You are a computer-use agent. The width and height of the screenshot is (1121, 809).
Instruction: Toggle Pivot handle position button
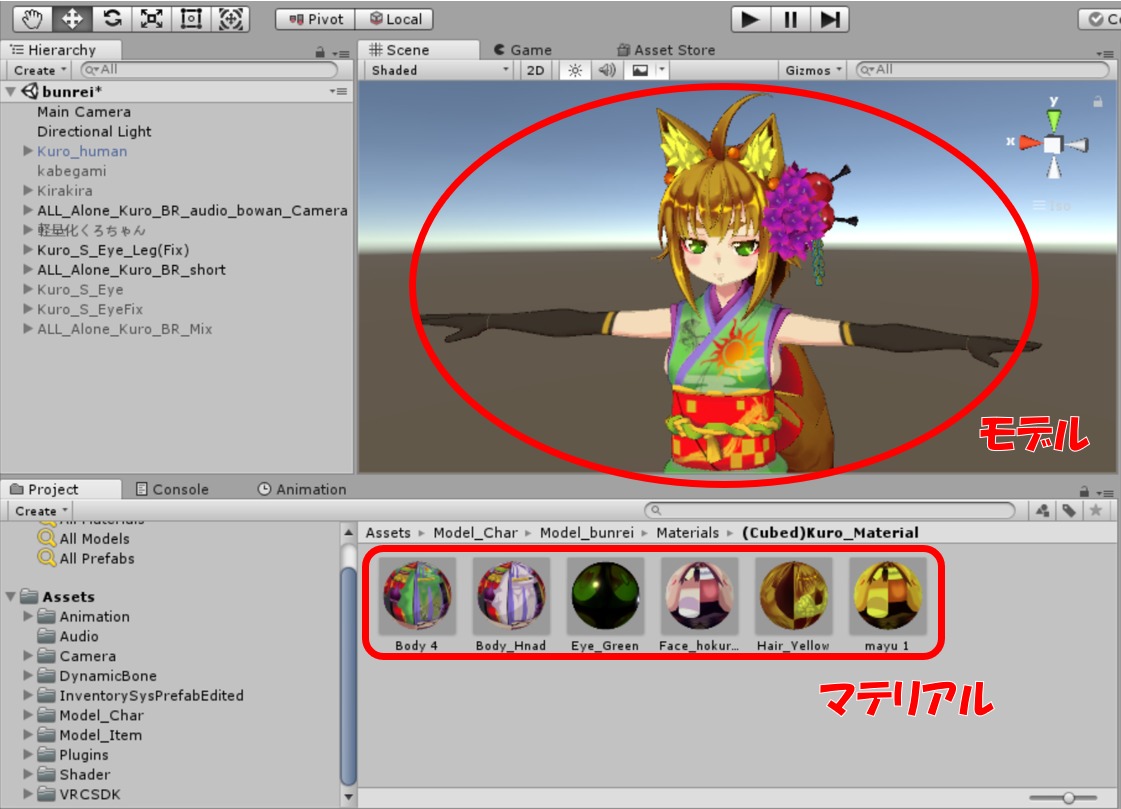click(315, 19)
